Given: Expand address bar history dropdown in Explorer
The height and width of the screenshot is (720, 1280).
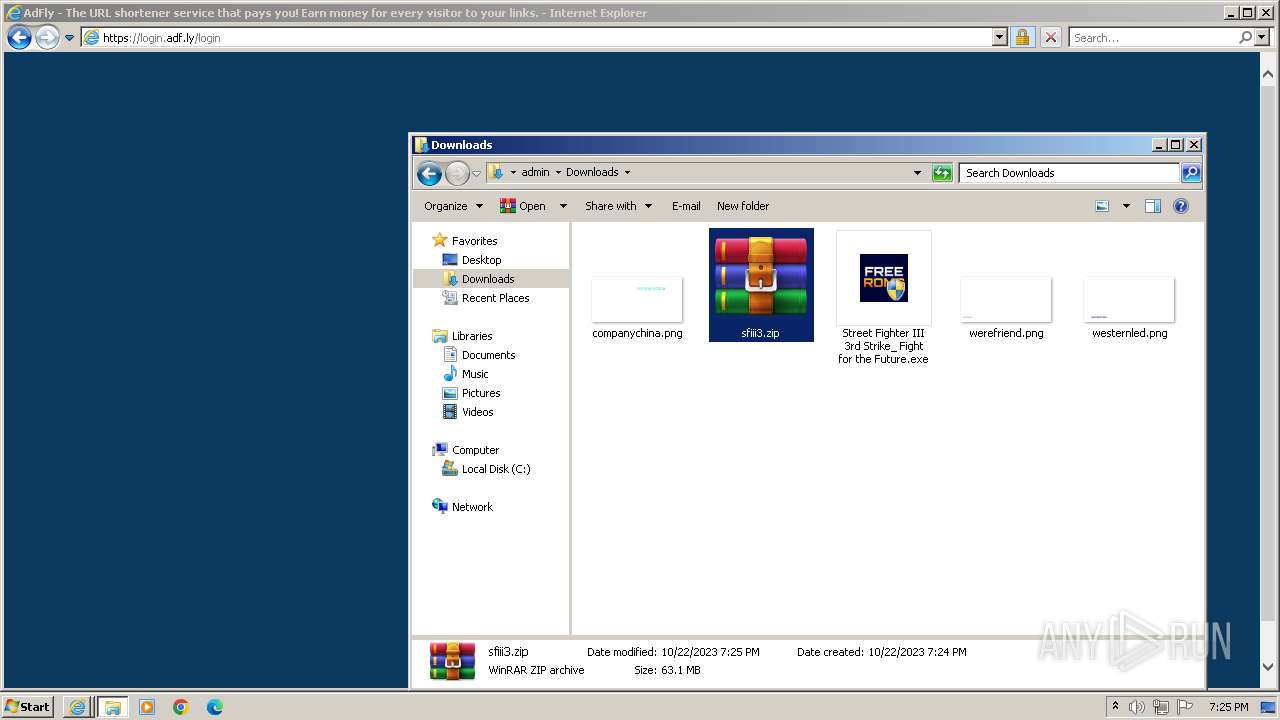Looking at the screenshot, I should coord(917,173).
